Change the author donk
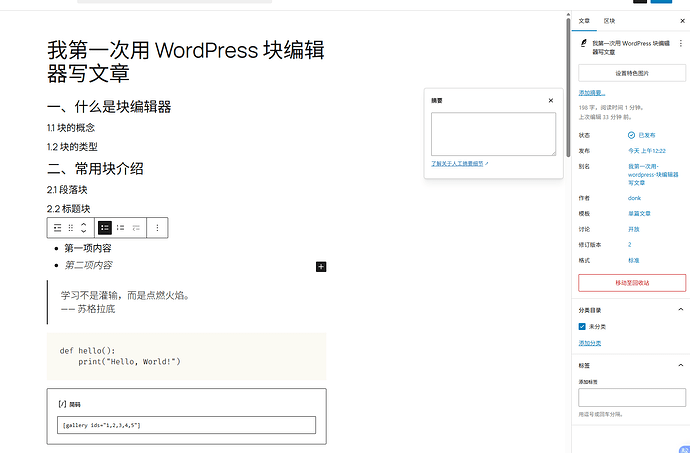 pos(635,198)
